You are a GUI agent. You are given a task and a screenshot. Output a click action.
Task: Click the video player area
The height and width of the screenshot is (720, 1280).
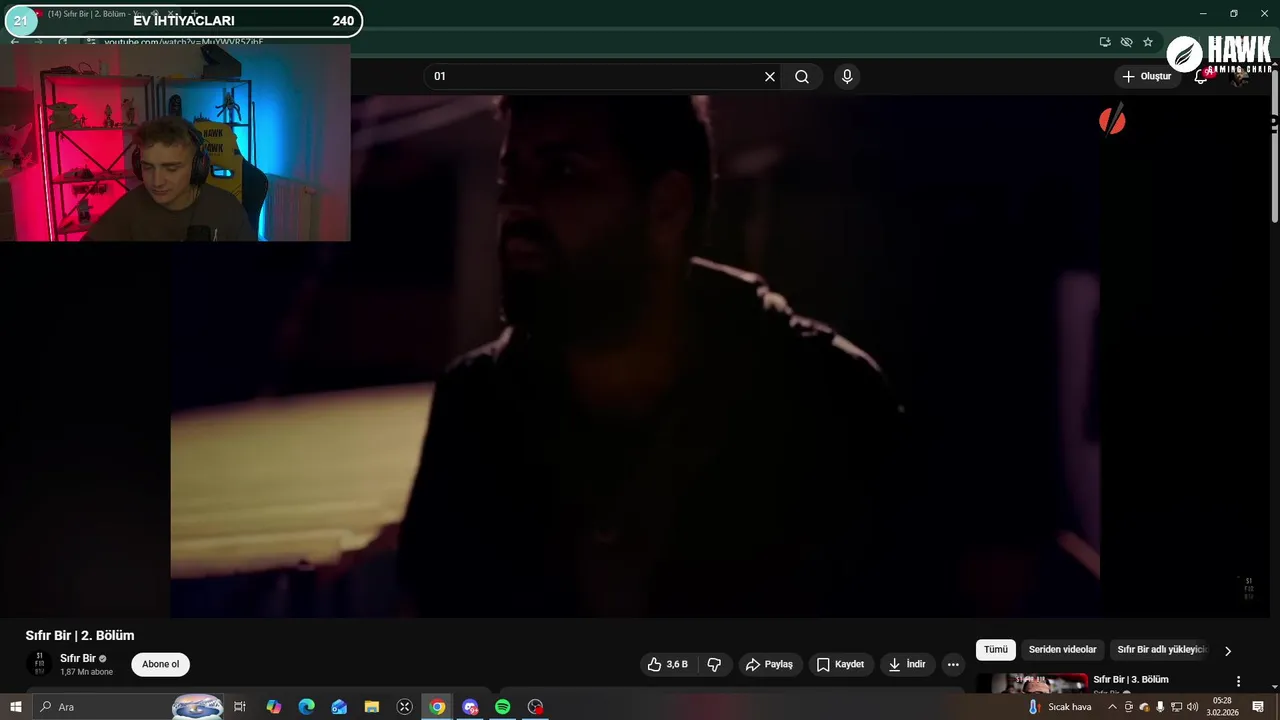635,355
